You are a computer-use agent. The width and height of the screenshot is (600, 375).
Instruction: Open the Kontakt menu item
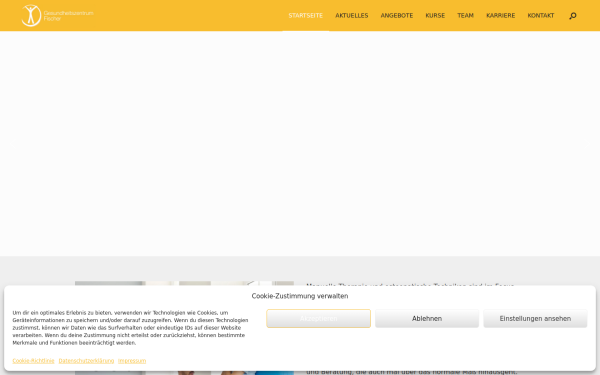541,16
